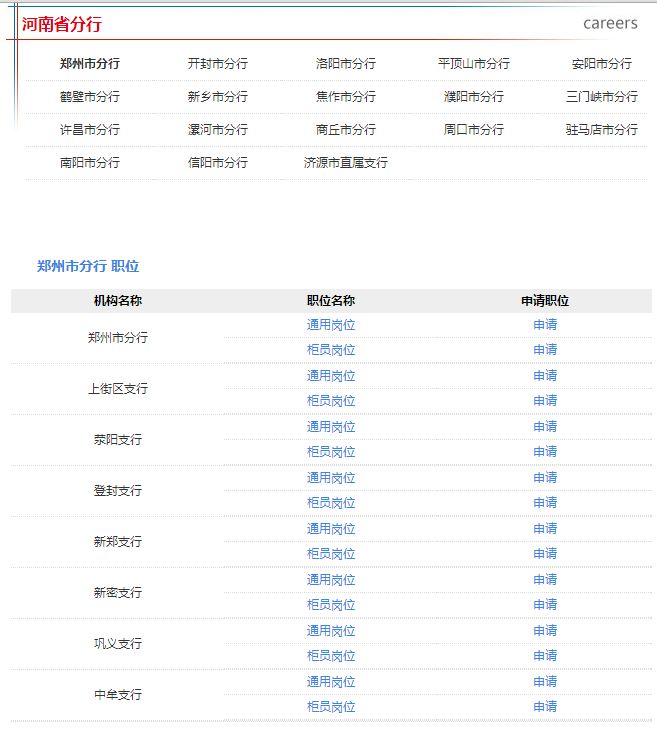Click the 河南省分行 page heading
This screenshot has height=729, width=657.
pos(61,24)
